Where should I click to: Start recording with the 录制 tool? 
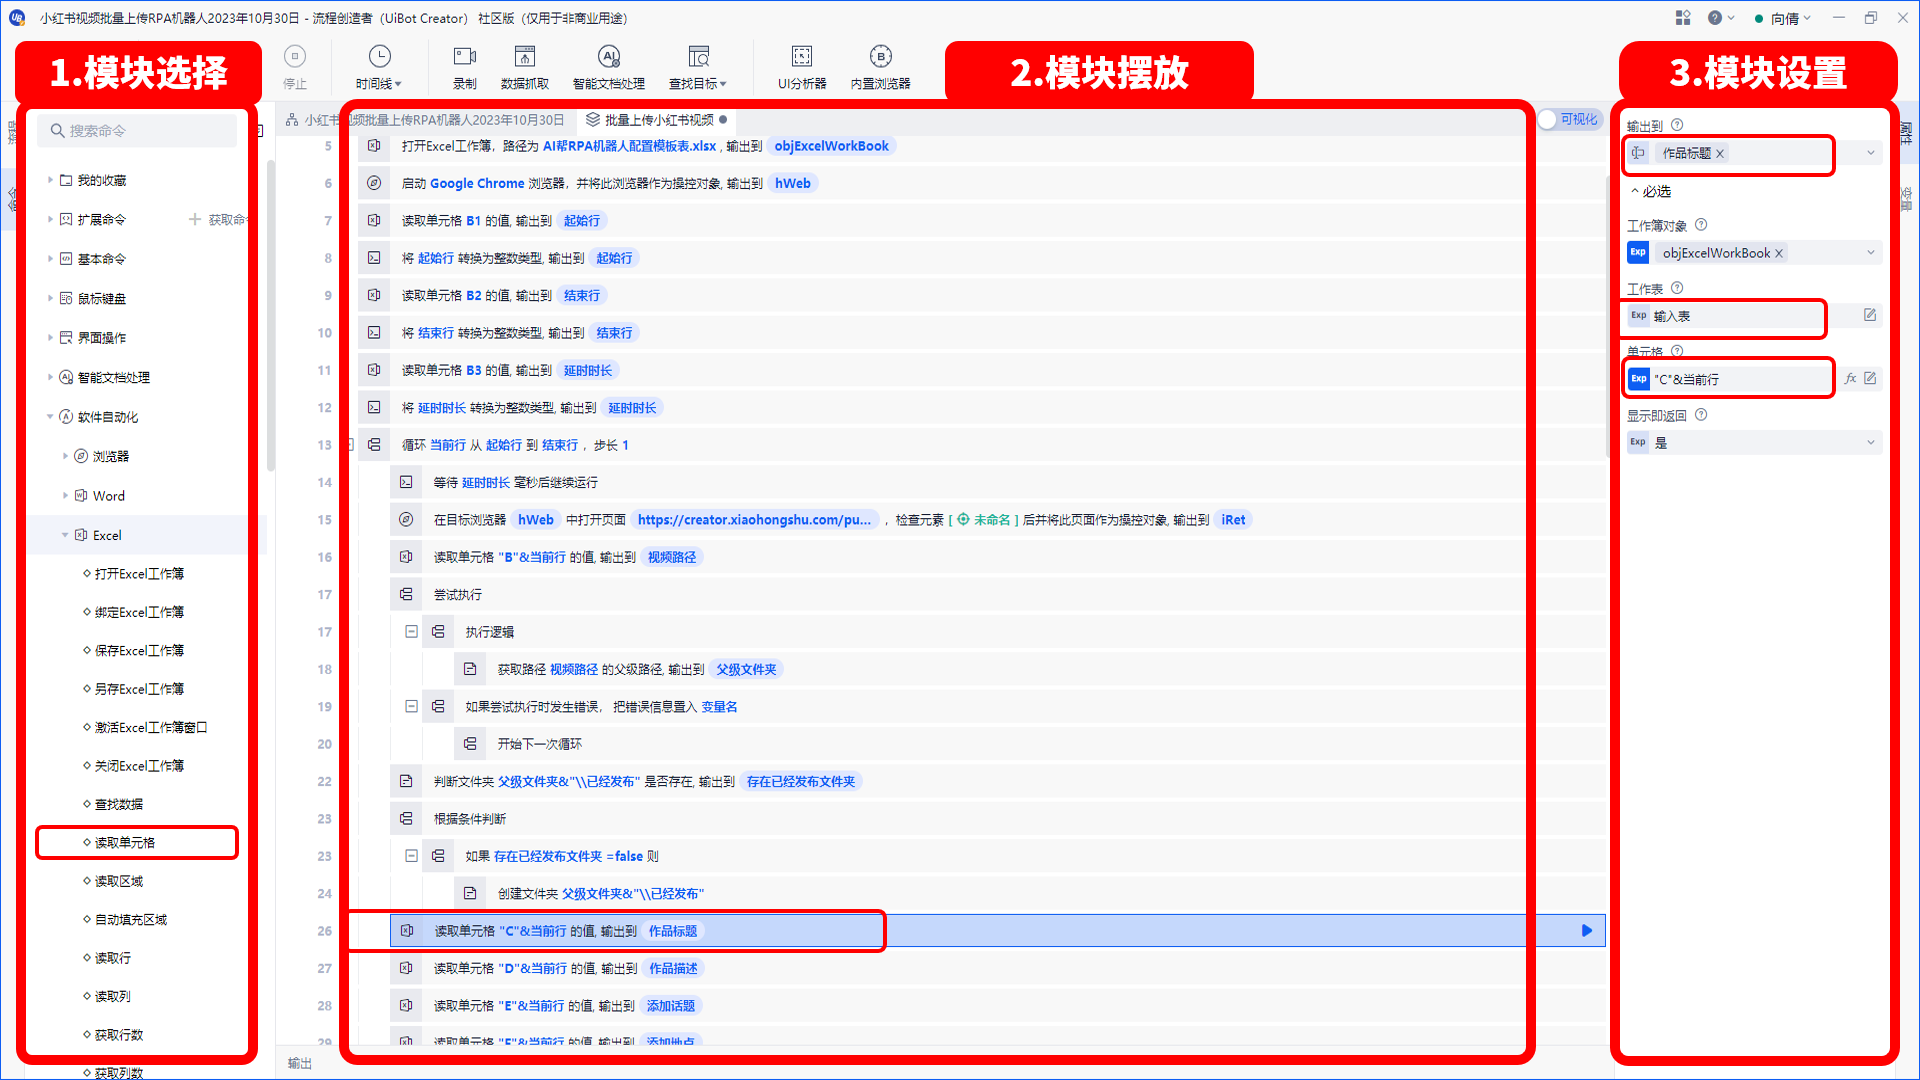(465, 66)
